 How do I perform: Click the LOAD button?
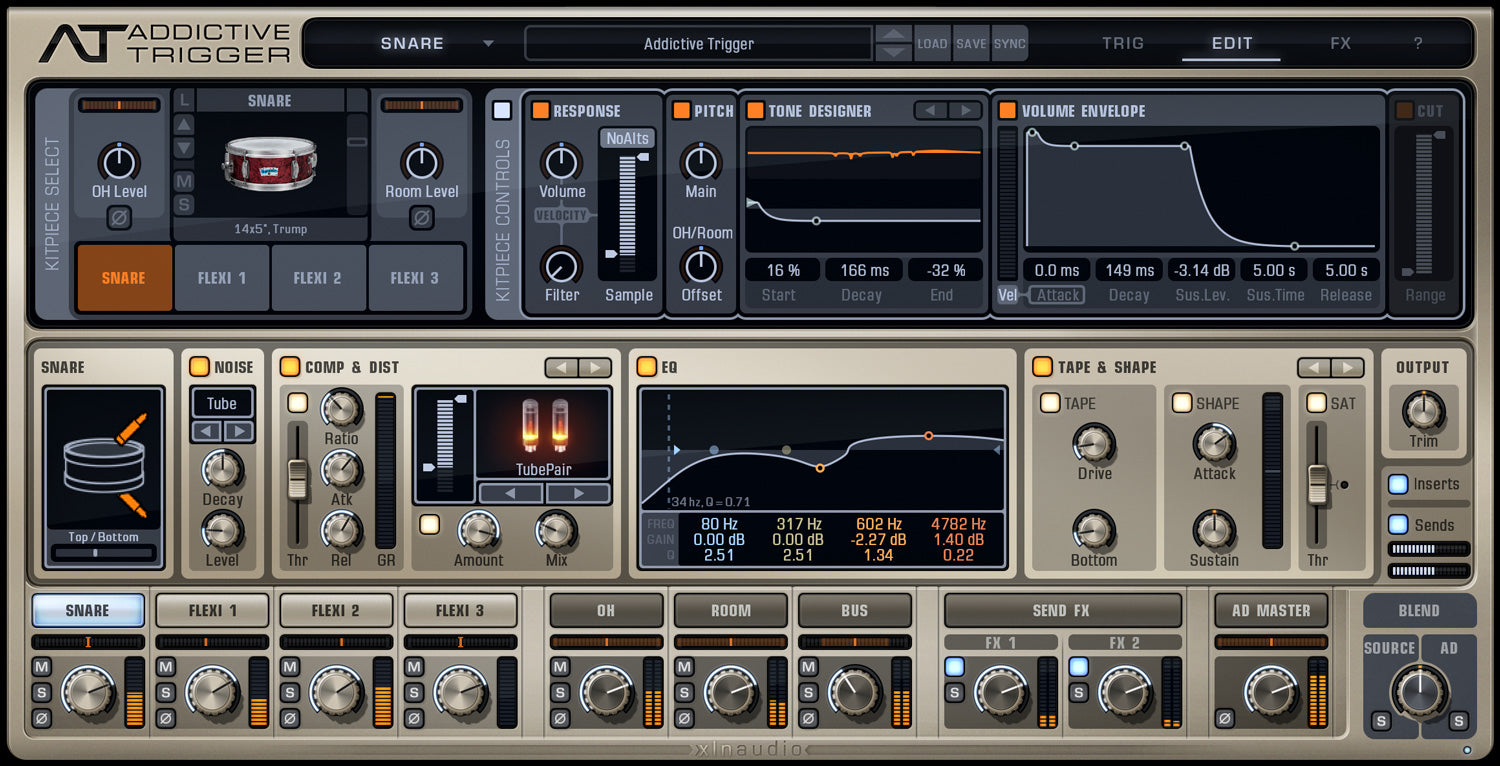932,43
